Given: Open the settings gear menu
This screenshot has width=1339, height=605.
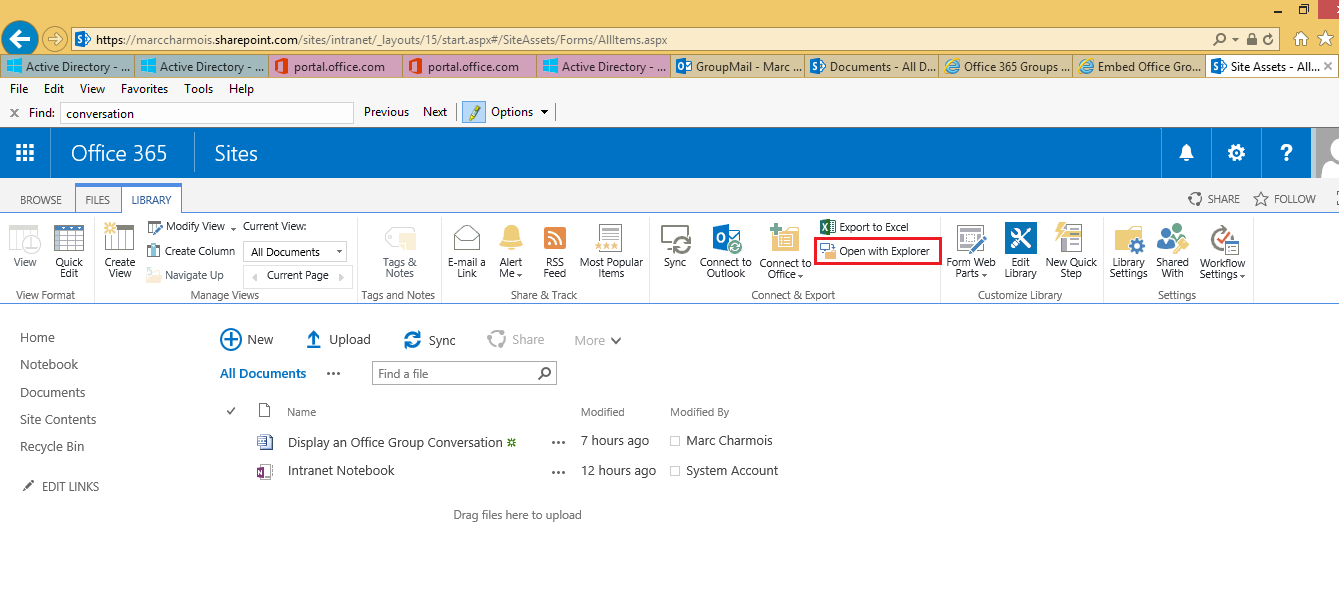Looking at the screenshot, I should (x=1237, y=153).
